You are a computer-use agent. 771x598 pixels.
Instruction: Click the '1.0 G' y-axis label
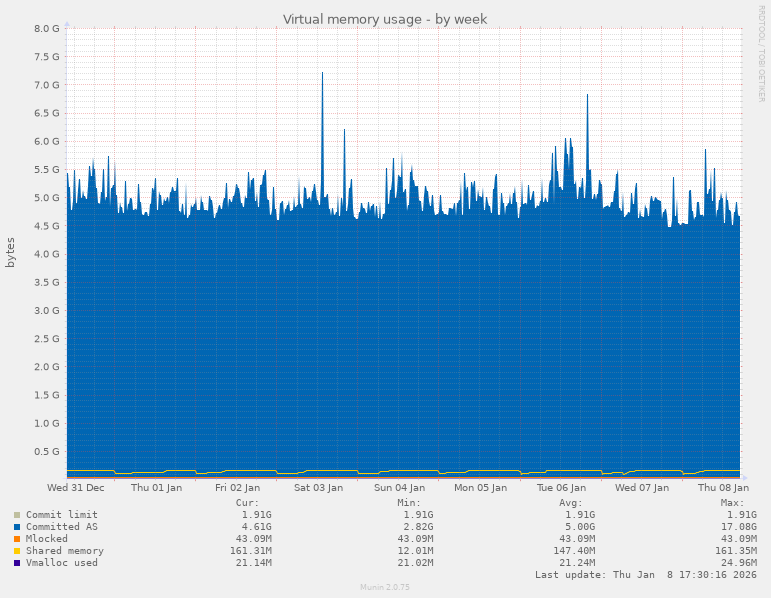point(47,423)
